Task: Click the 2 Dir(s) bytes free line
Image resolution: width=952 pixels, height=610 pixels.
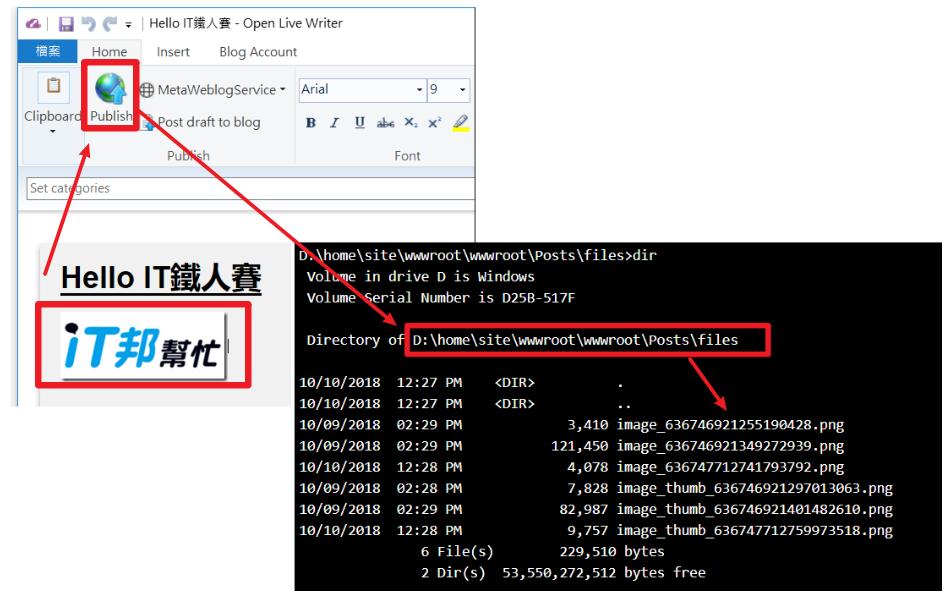Action: point(563,573)
